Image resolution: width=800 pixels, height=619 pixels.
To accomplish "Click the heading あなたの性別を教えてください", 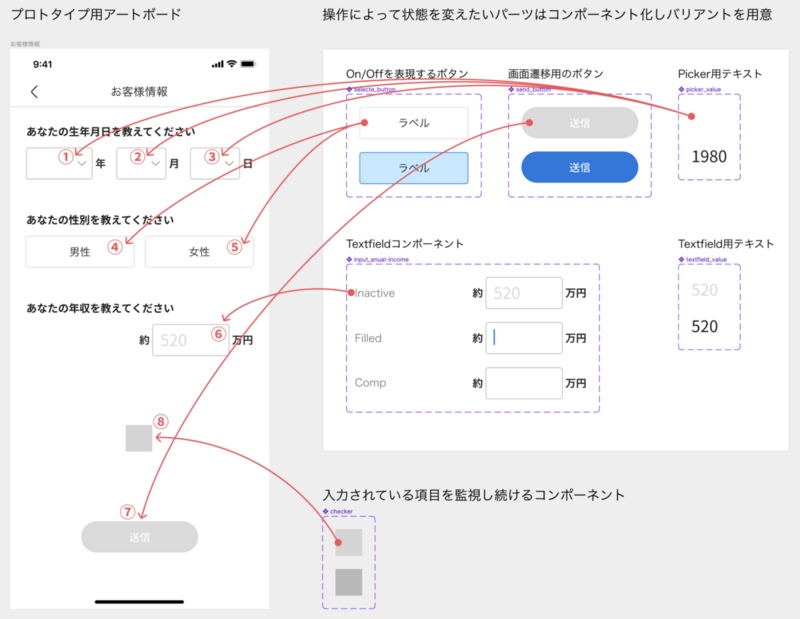I will pos(100,220).
